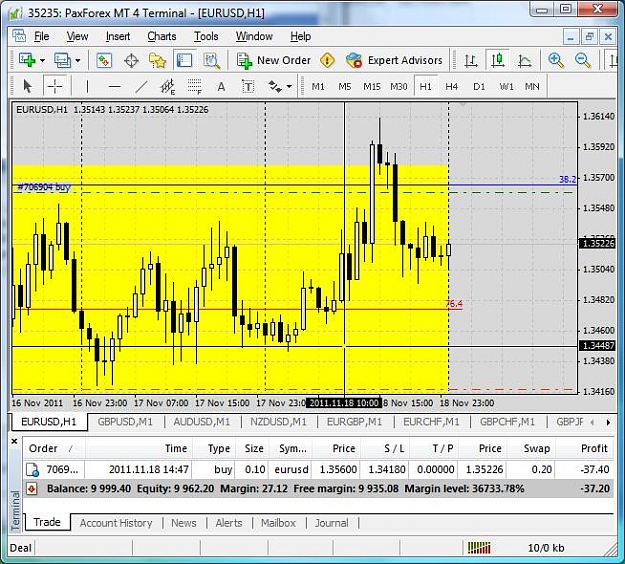Viewport: 625px width, 564px height.
Task: Switch to M30 timeframe
Action: (399, 86)
